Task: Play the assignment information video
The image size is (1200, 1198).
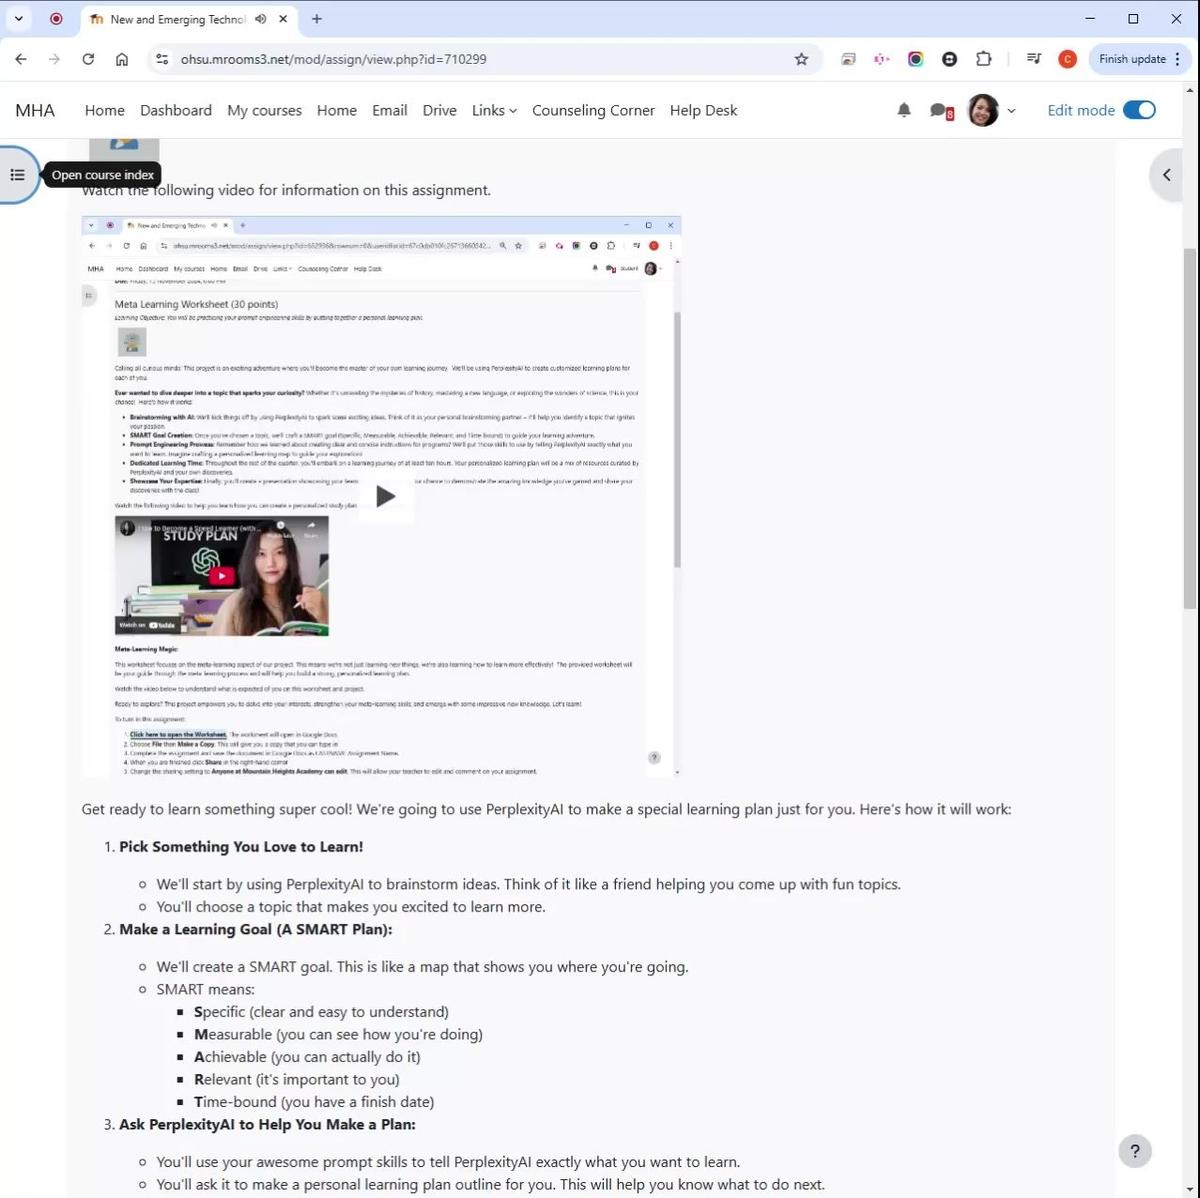Action: [x=385, y=496]
